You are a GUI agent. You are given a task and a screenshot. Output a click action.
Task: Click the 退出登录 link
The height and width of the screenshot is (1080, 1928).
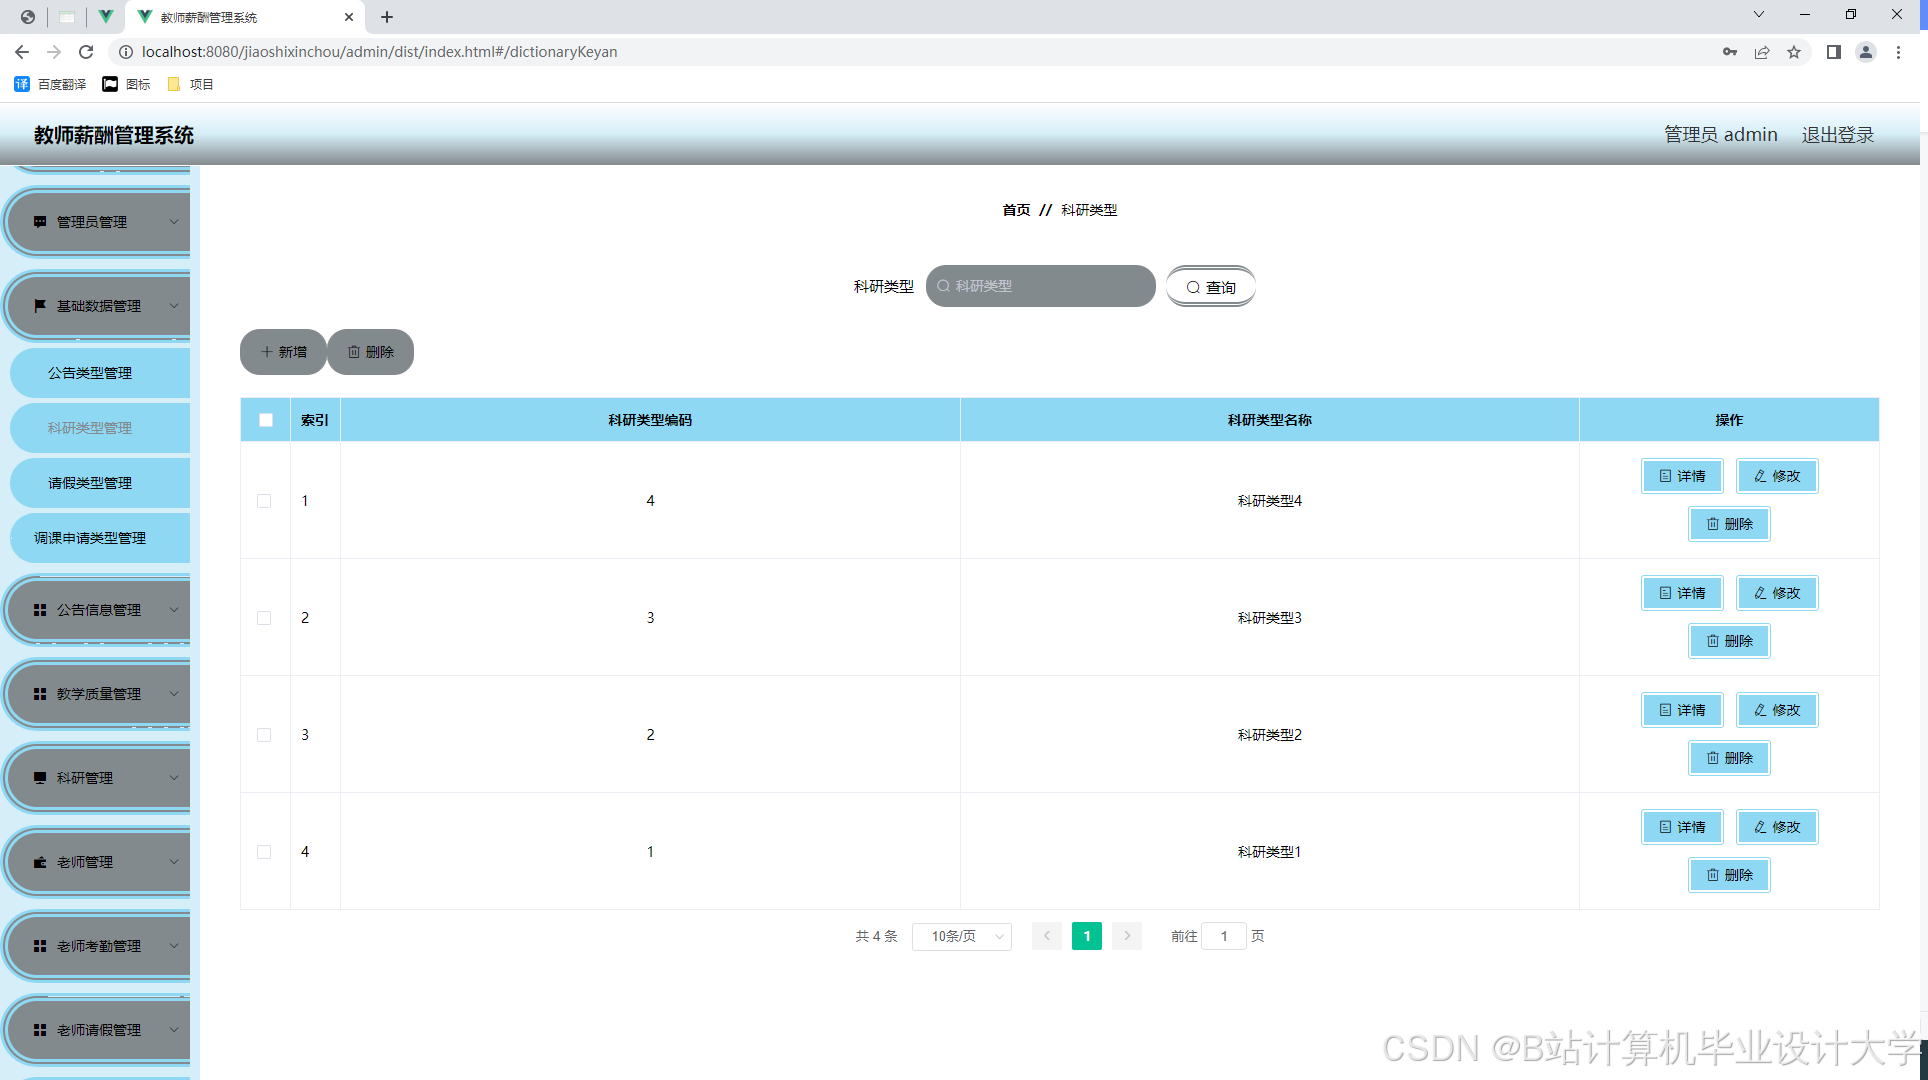pyautogui.click(x=1837, y=135)
